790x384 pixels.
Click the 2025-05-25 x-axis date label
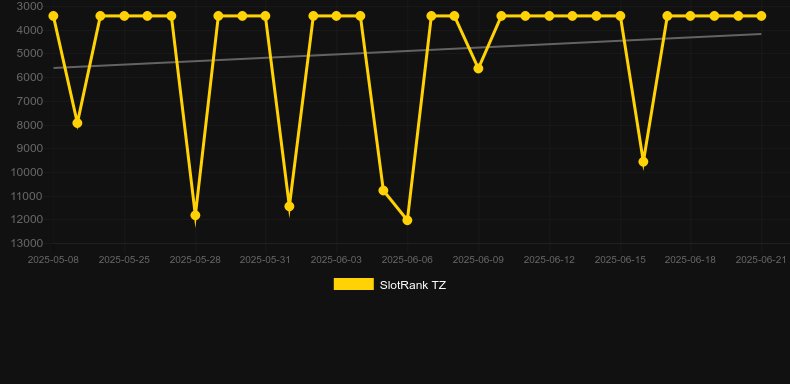click(124, 260)
